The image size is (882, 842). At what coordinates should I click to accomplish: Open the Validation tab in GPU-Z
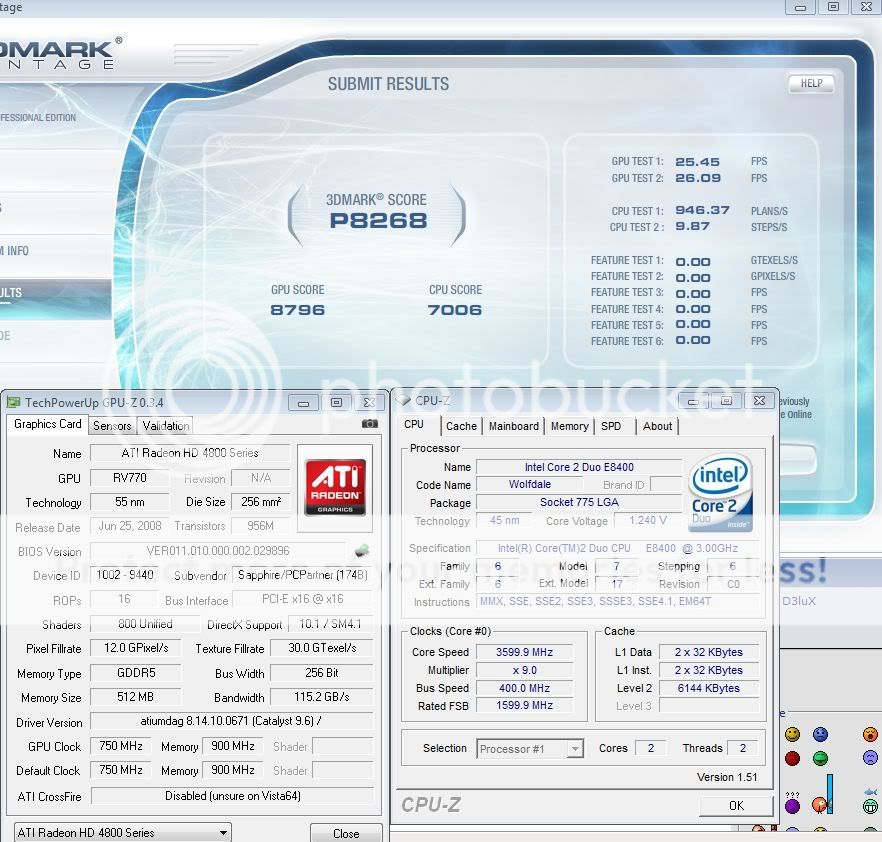tap(166, 425)
